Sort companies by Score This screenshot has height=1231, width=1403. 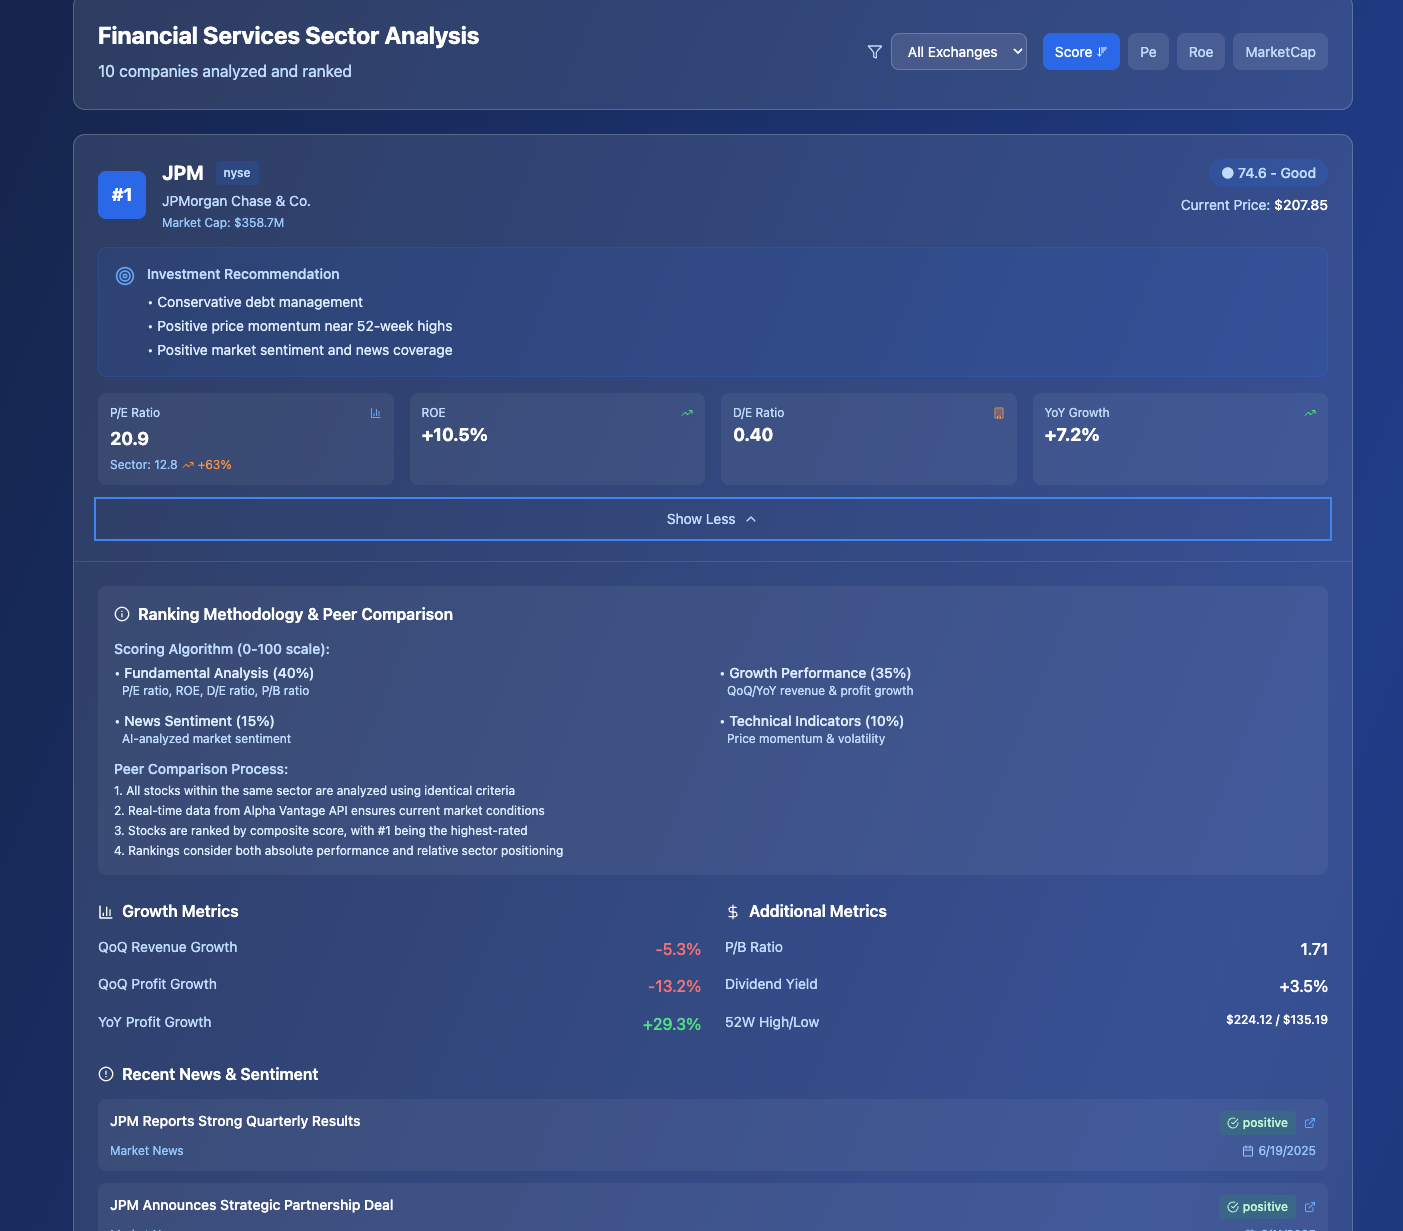1081,52
